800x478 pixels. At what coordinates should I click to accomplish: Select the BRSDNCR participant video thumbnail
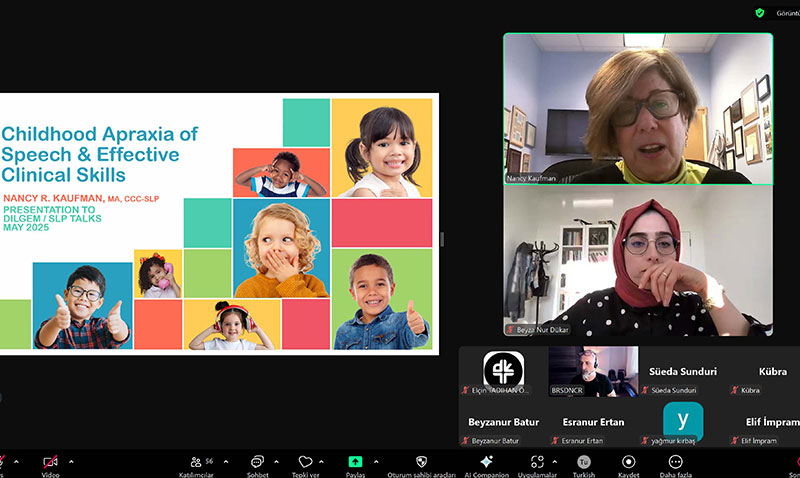coord(593,371)
